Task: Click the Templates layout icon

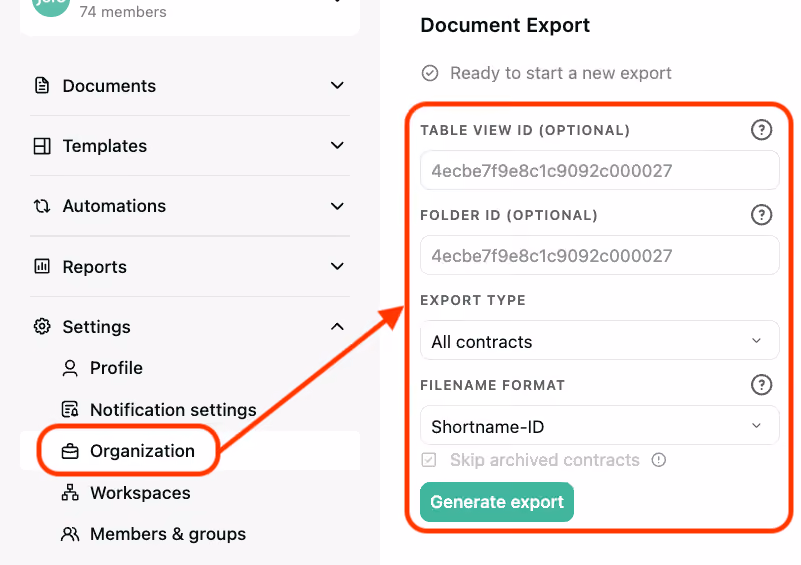Action: [x=42, y=146]
